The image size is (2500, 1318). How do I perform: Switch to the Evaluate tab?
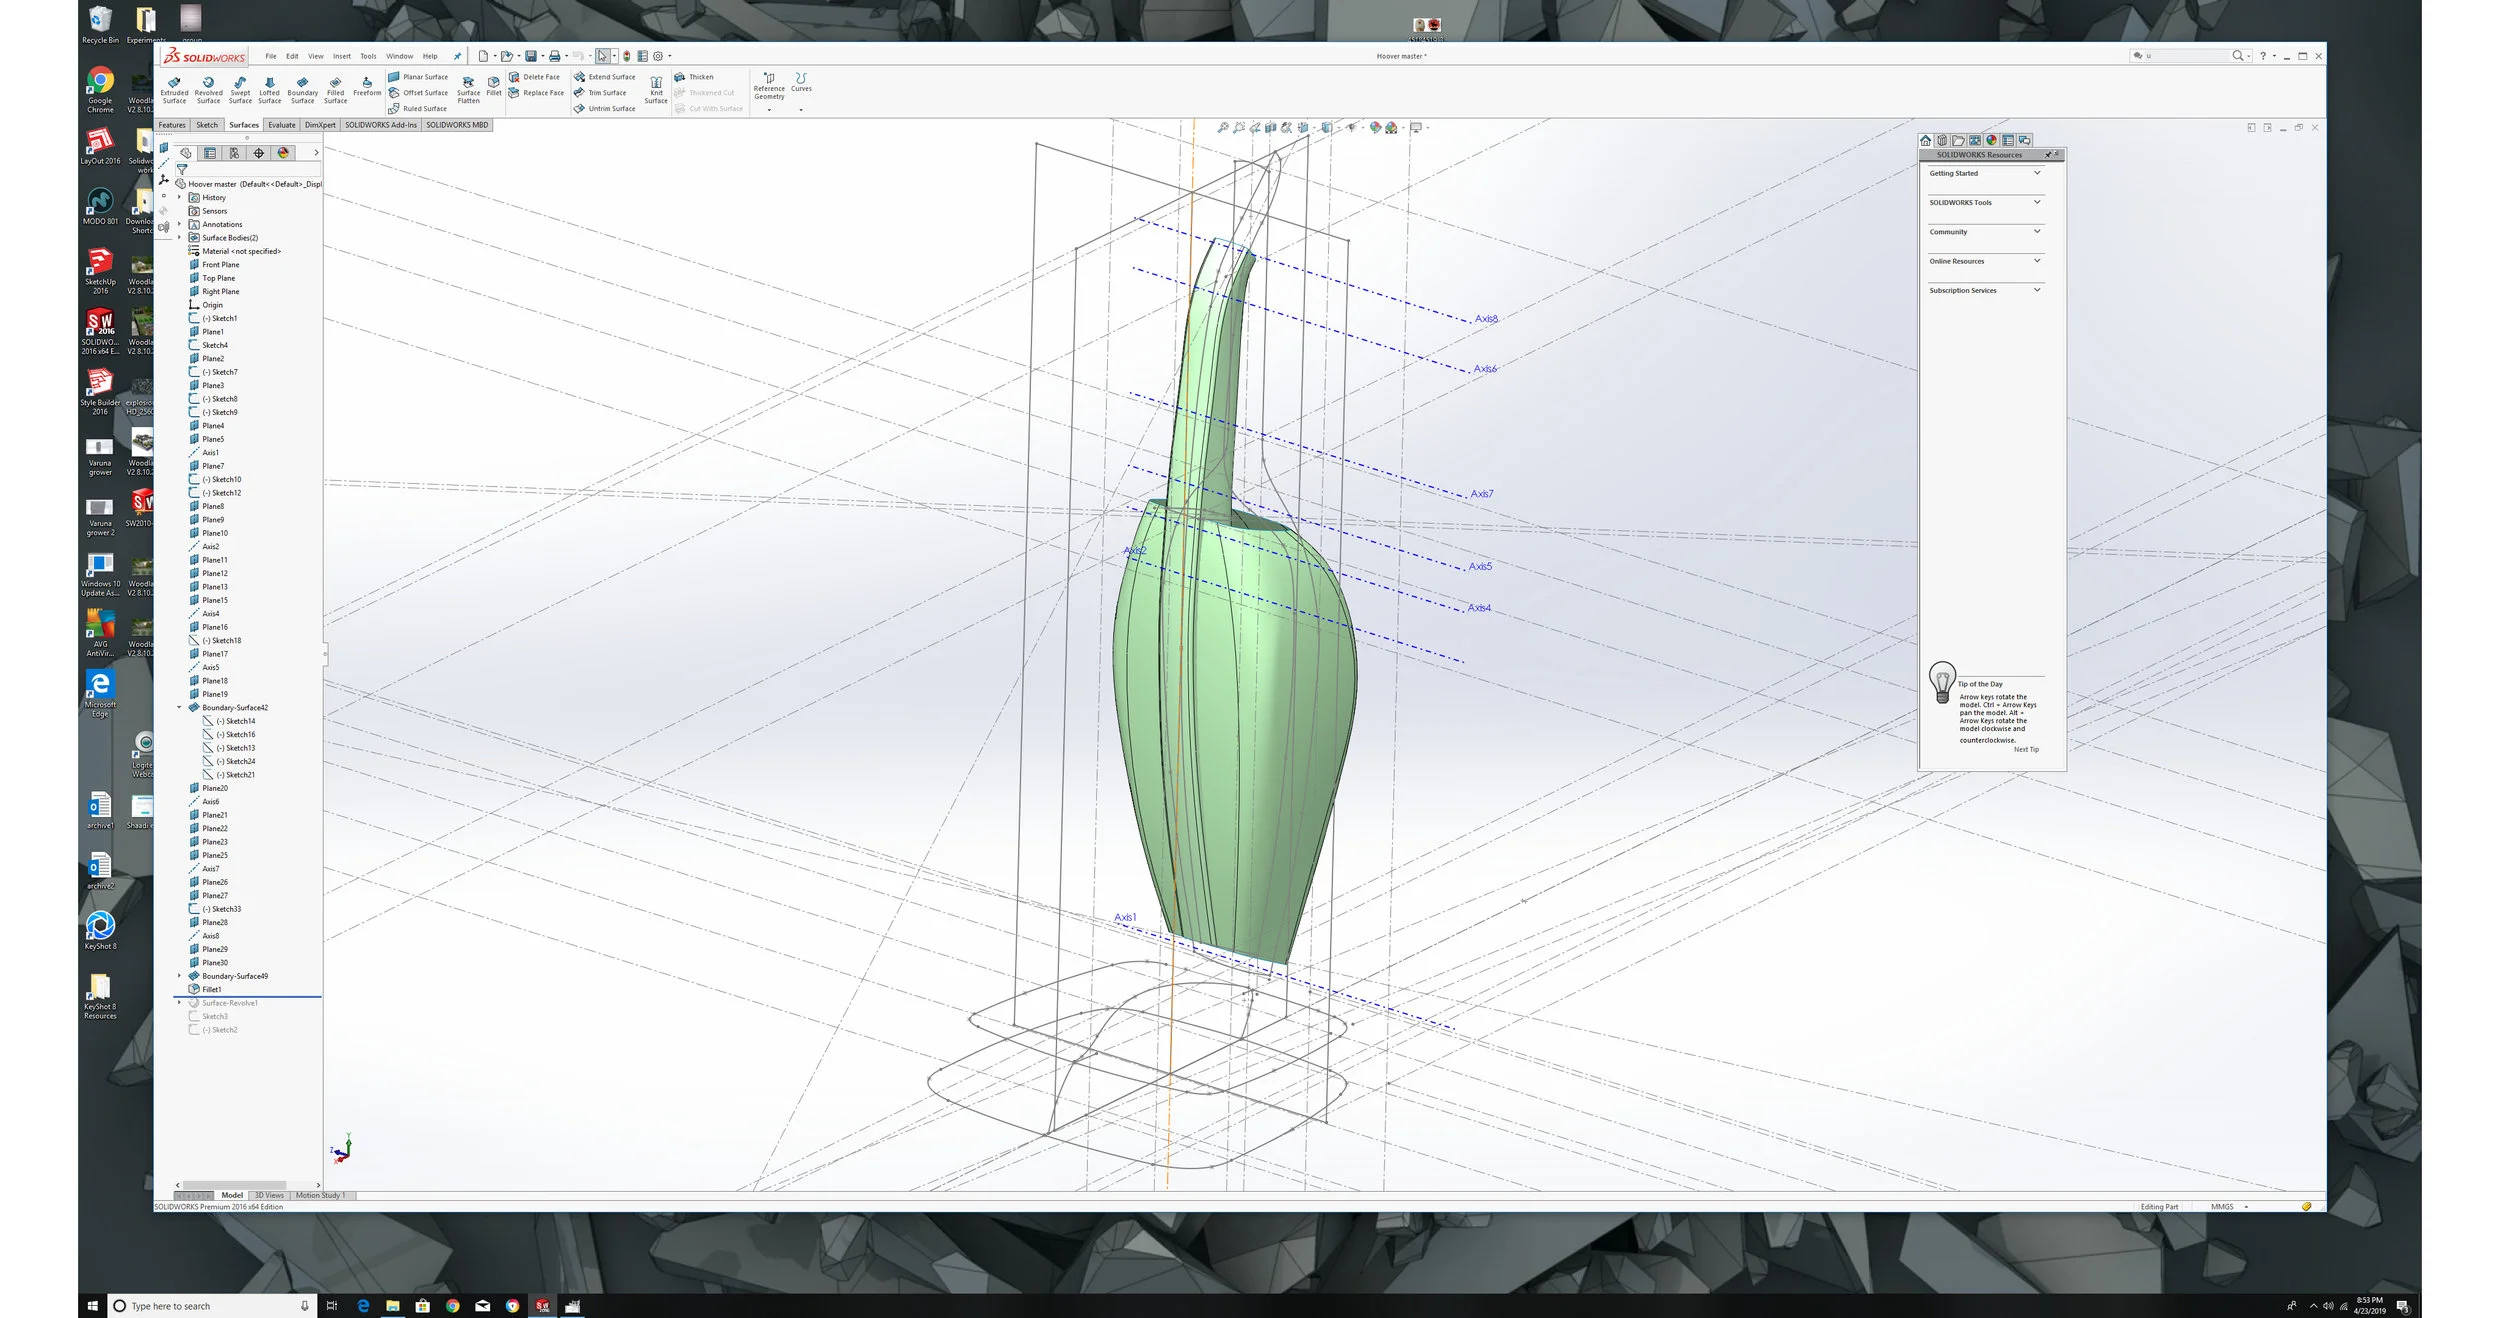click(282, 125)
